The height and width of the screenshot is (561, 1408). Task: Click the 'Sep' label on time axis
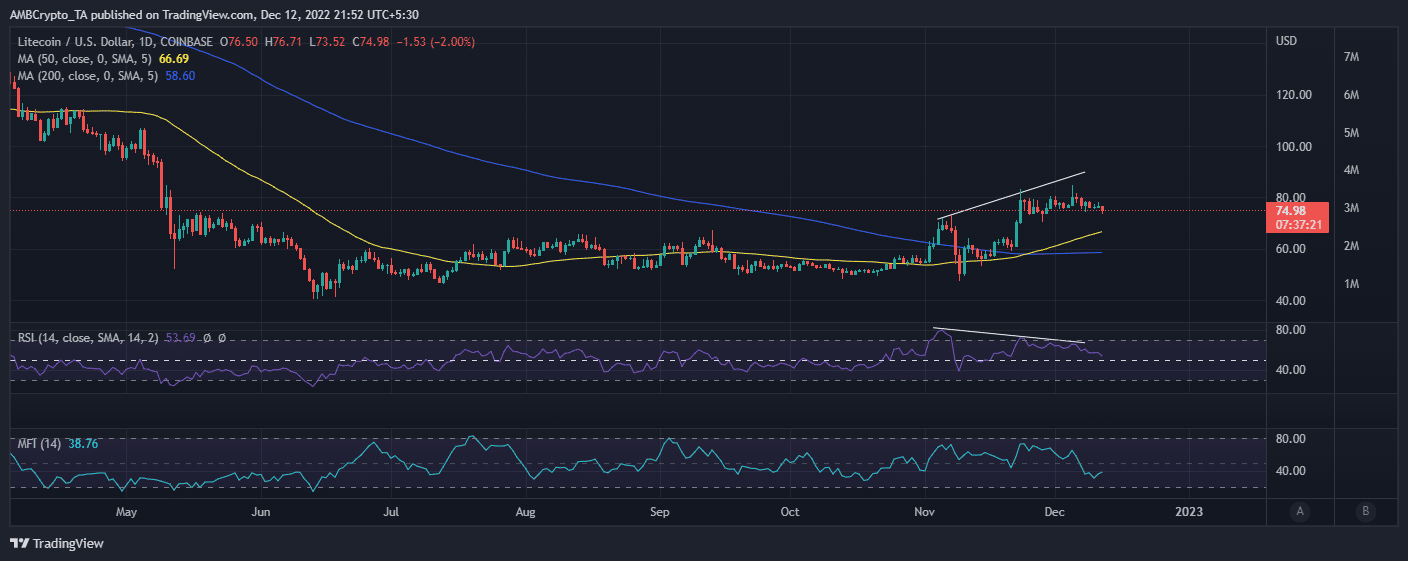click(660, 511)
